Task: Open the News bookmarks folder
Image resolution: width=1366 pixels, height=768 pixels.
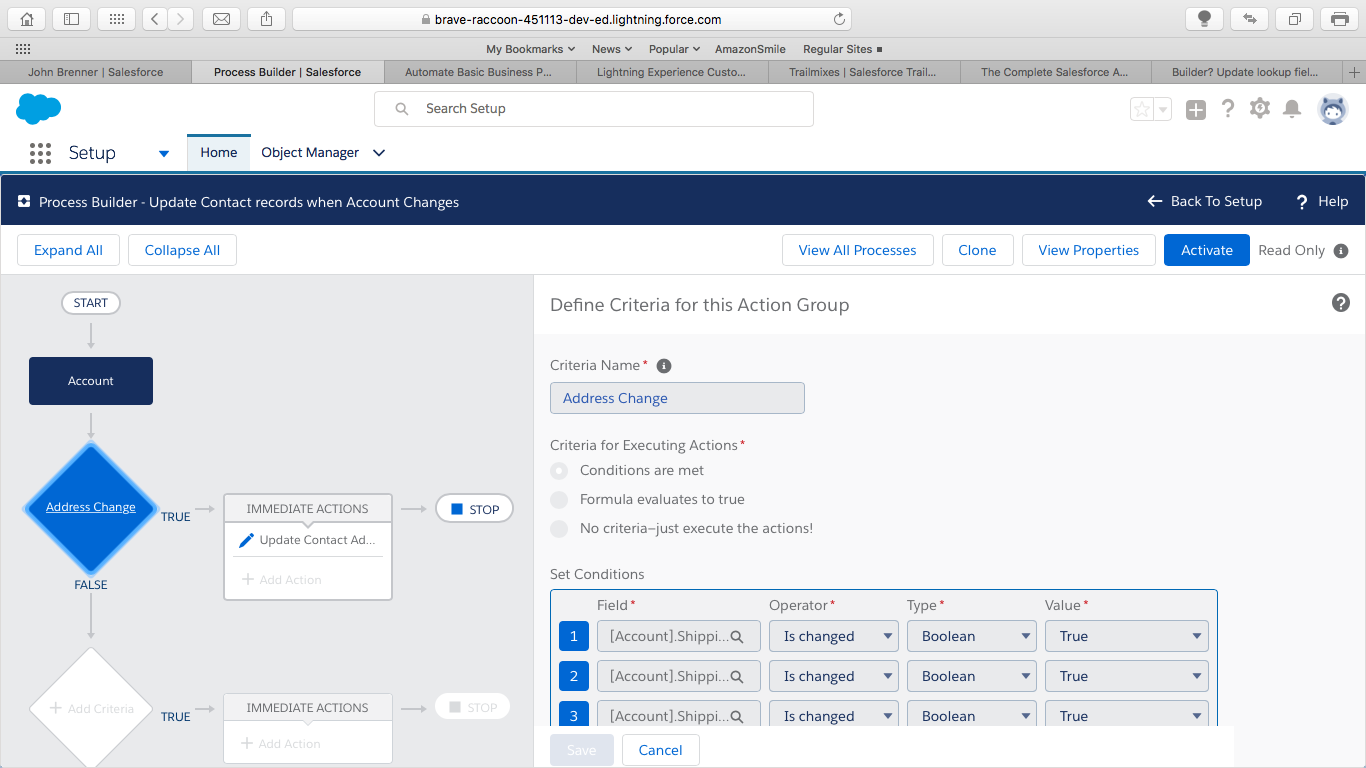Action: pos(612,49)
